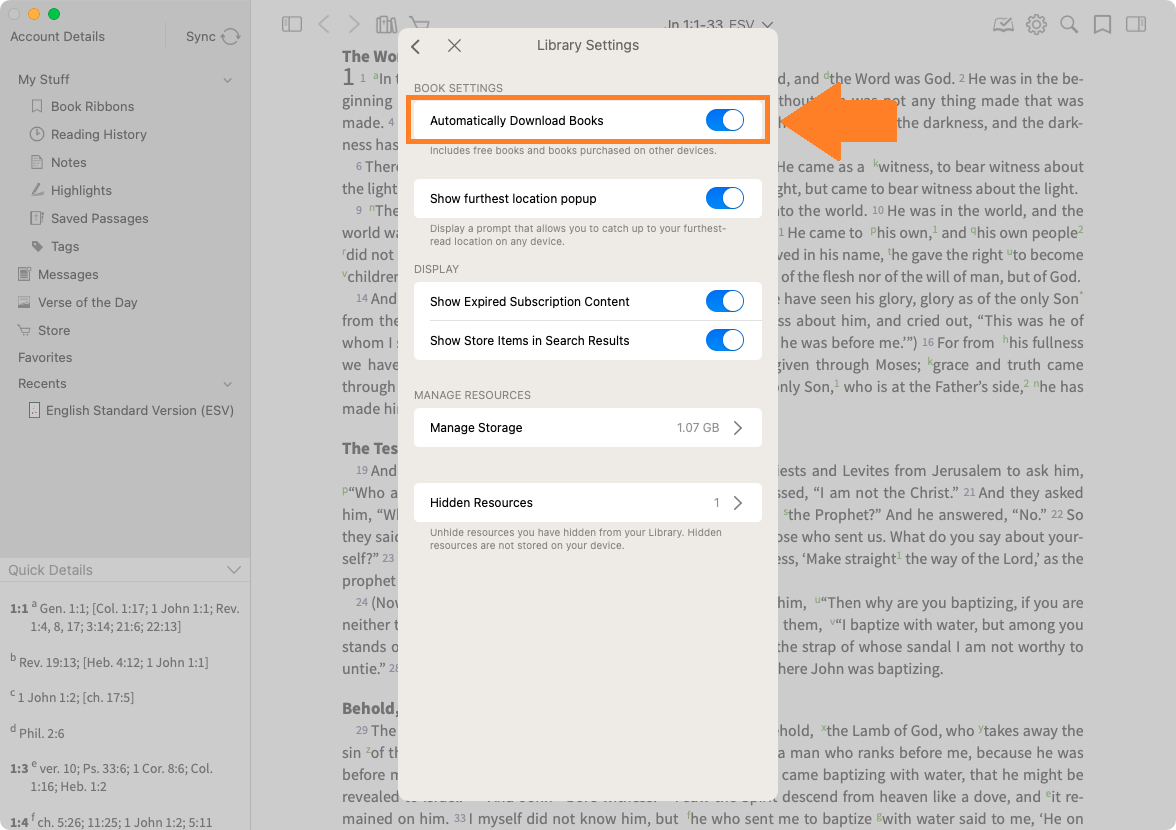Open Hidden Resources list
The image size is (1176, 830).
point(588,503)
